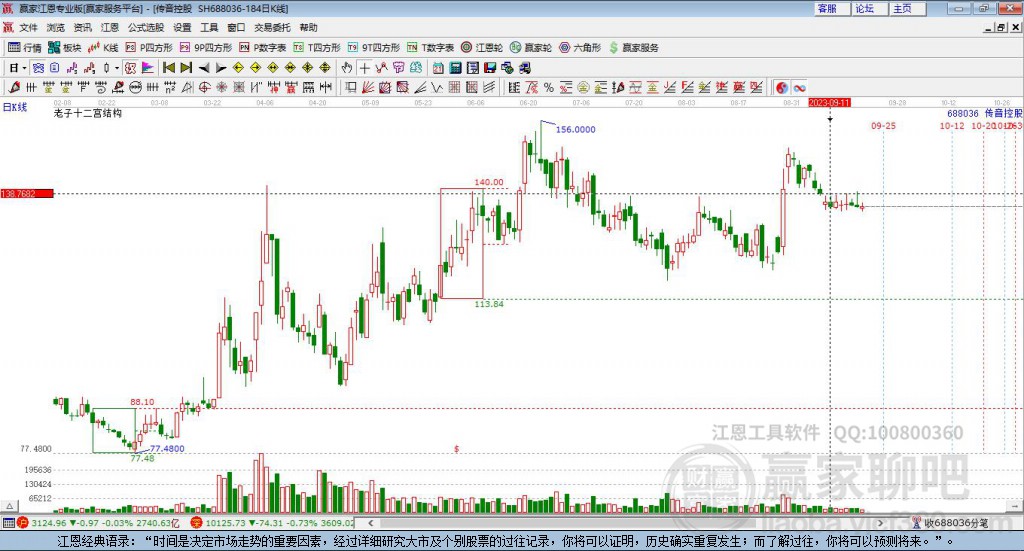
Task: Open the 工具 menu
Action: (209, 27)
